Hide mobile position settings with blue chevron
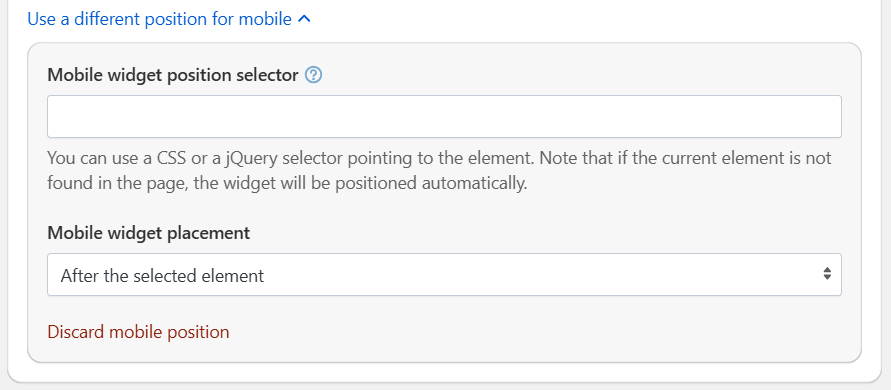The image size is (891, 390). [304, 19]
